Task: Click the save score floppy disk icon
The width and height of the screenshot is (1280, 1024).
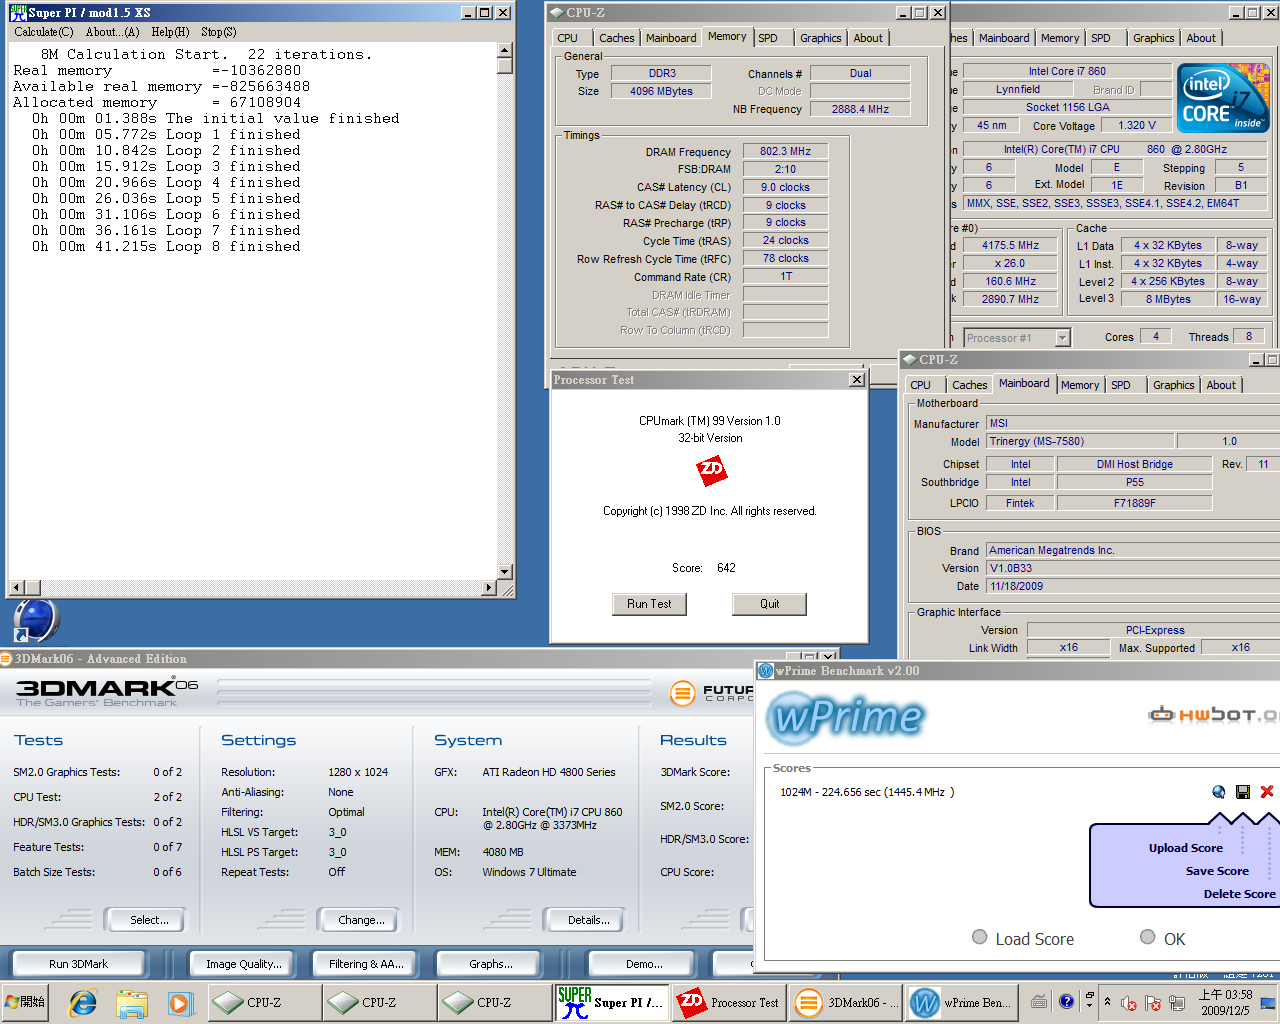Action: [x=1243, y=792]
